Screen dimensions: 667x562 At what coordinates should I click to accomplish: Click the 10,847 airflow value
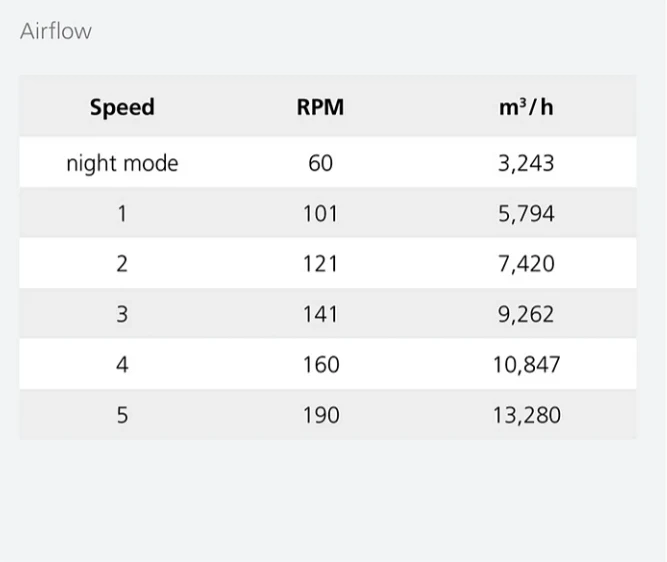527,365
